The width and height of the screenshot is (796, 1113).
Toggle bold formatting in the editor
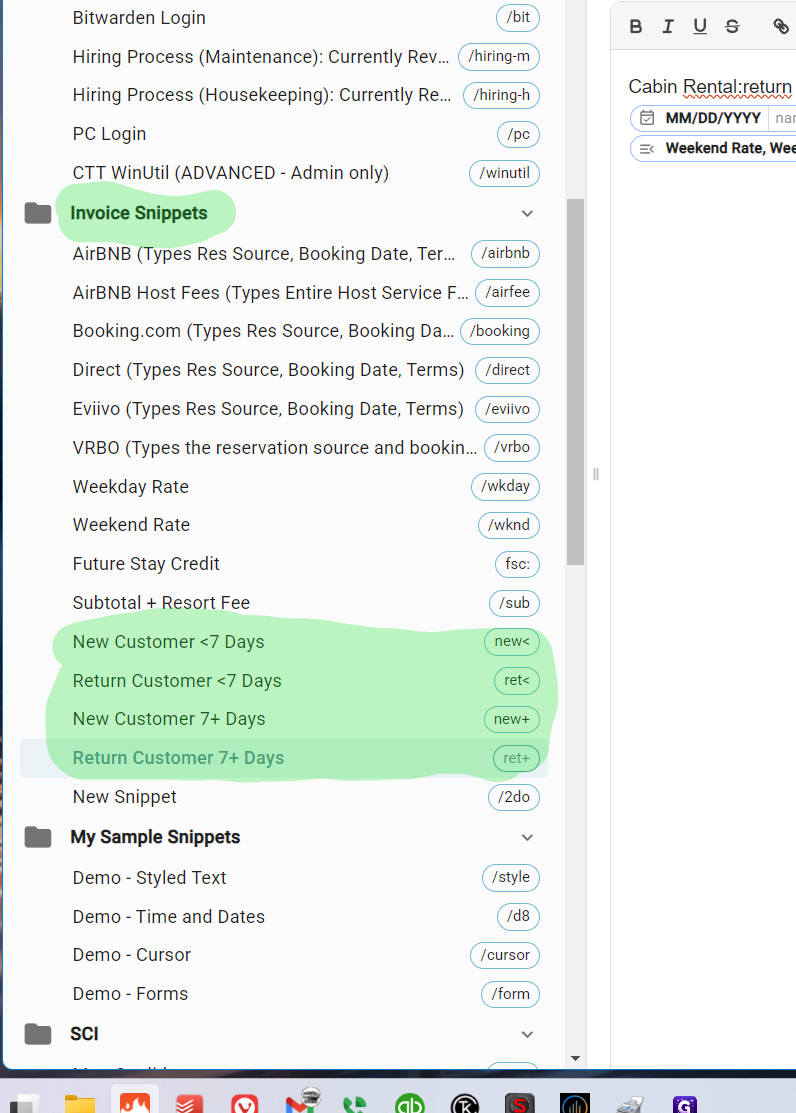(636, 27)
